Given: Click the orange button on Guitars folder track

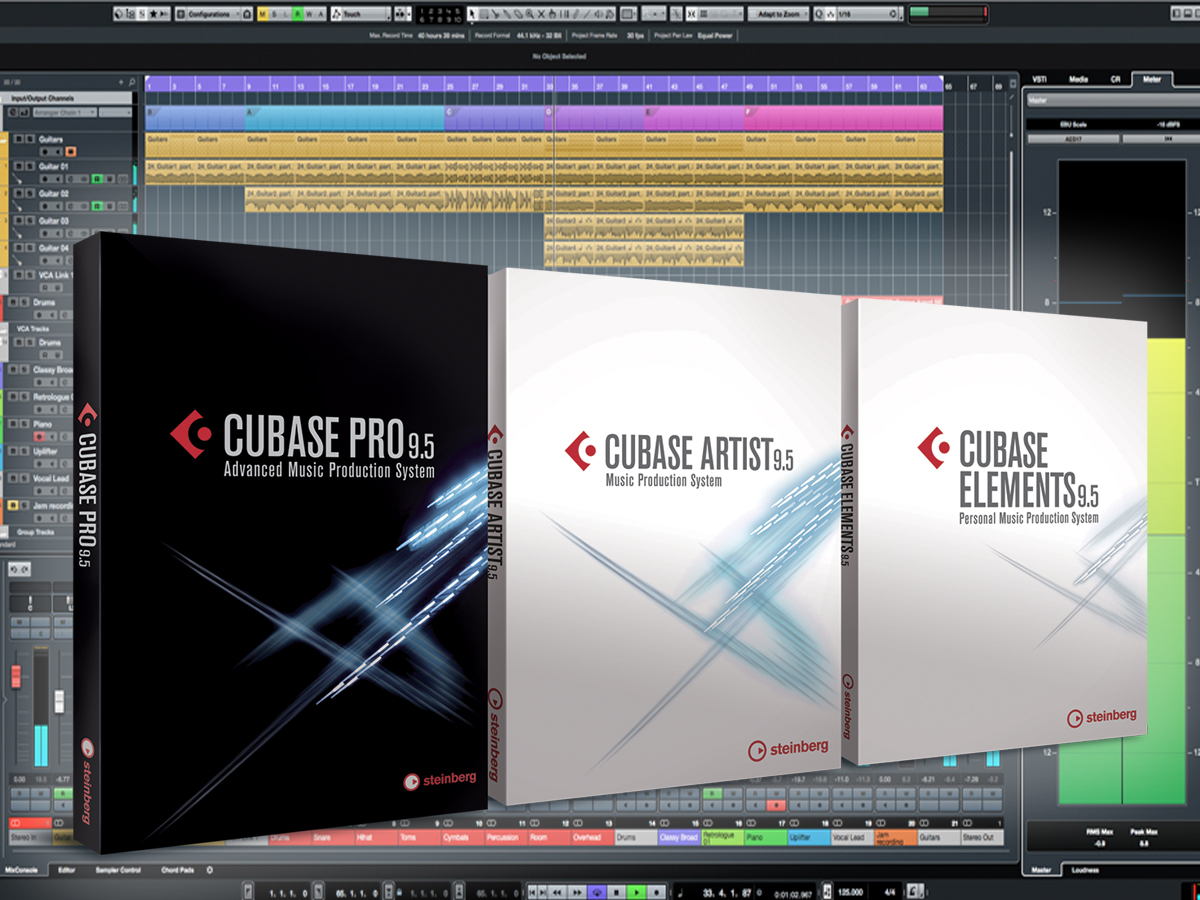Looking at the screenshot, I should (71, 152).
